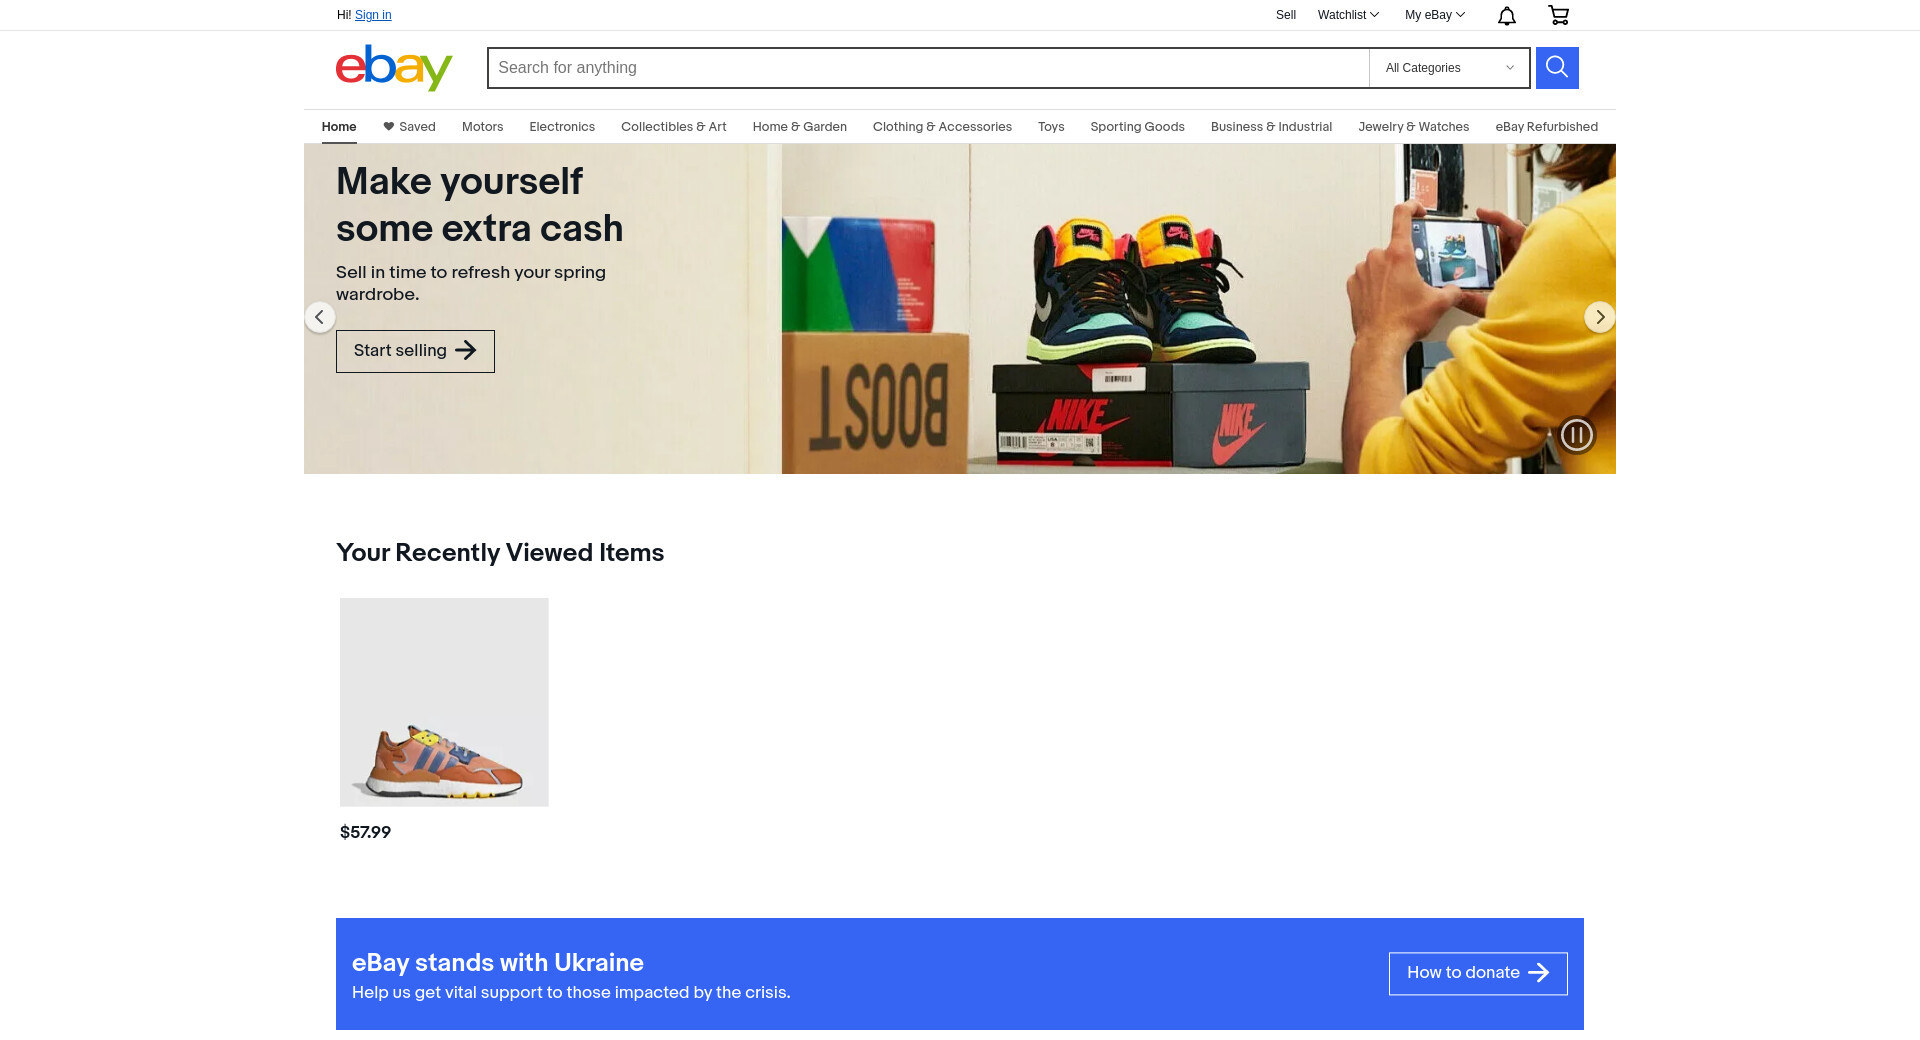
Task: Open the recently viewed sneaker thumbnail
Action: point(444,702)
